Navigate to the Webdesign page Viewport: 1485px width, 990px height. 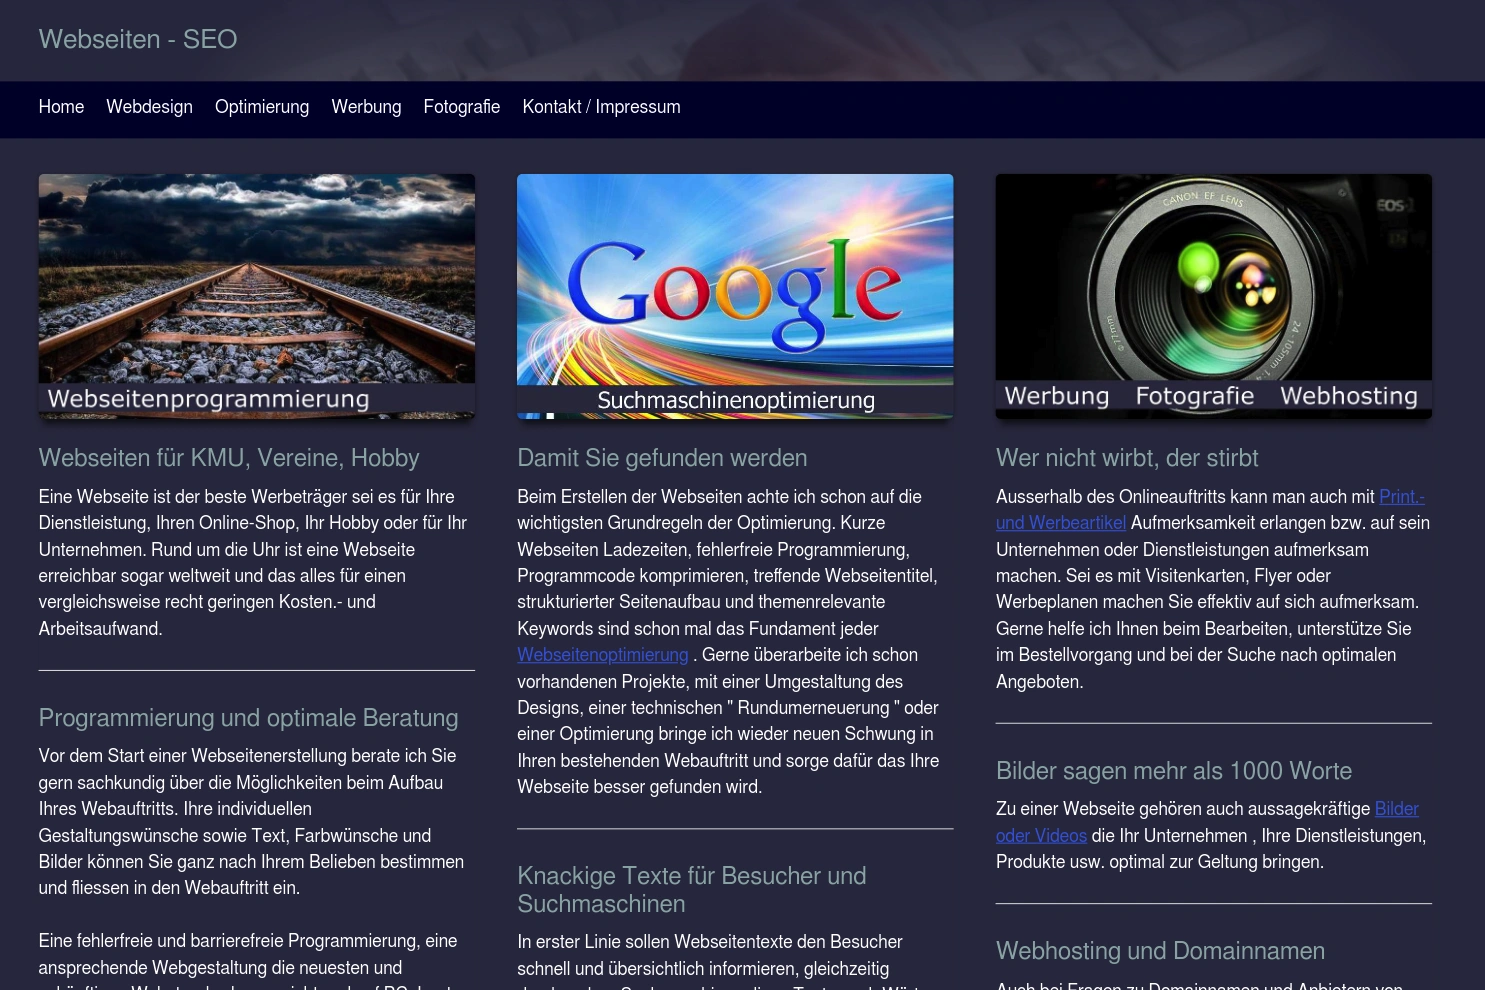pyautogui.click(x=149, y=107)
